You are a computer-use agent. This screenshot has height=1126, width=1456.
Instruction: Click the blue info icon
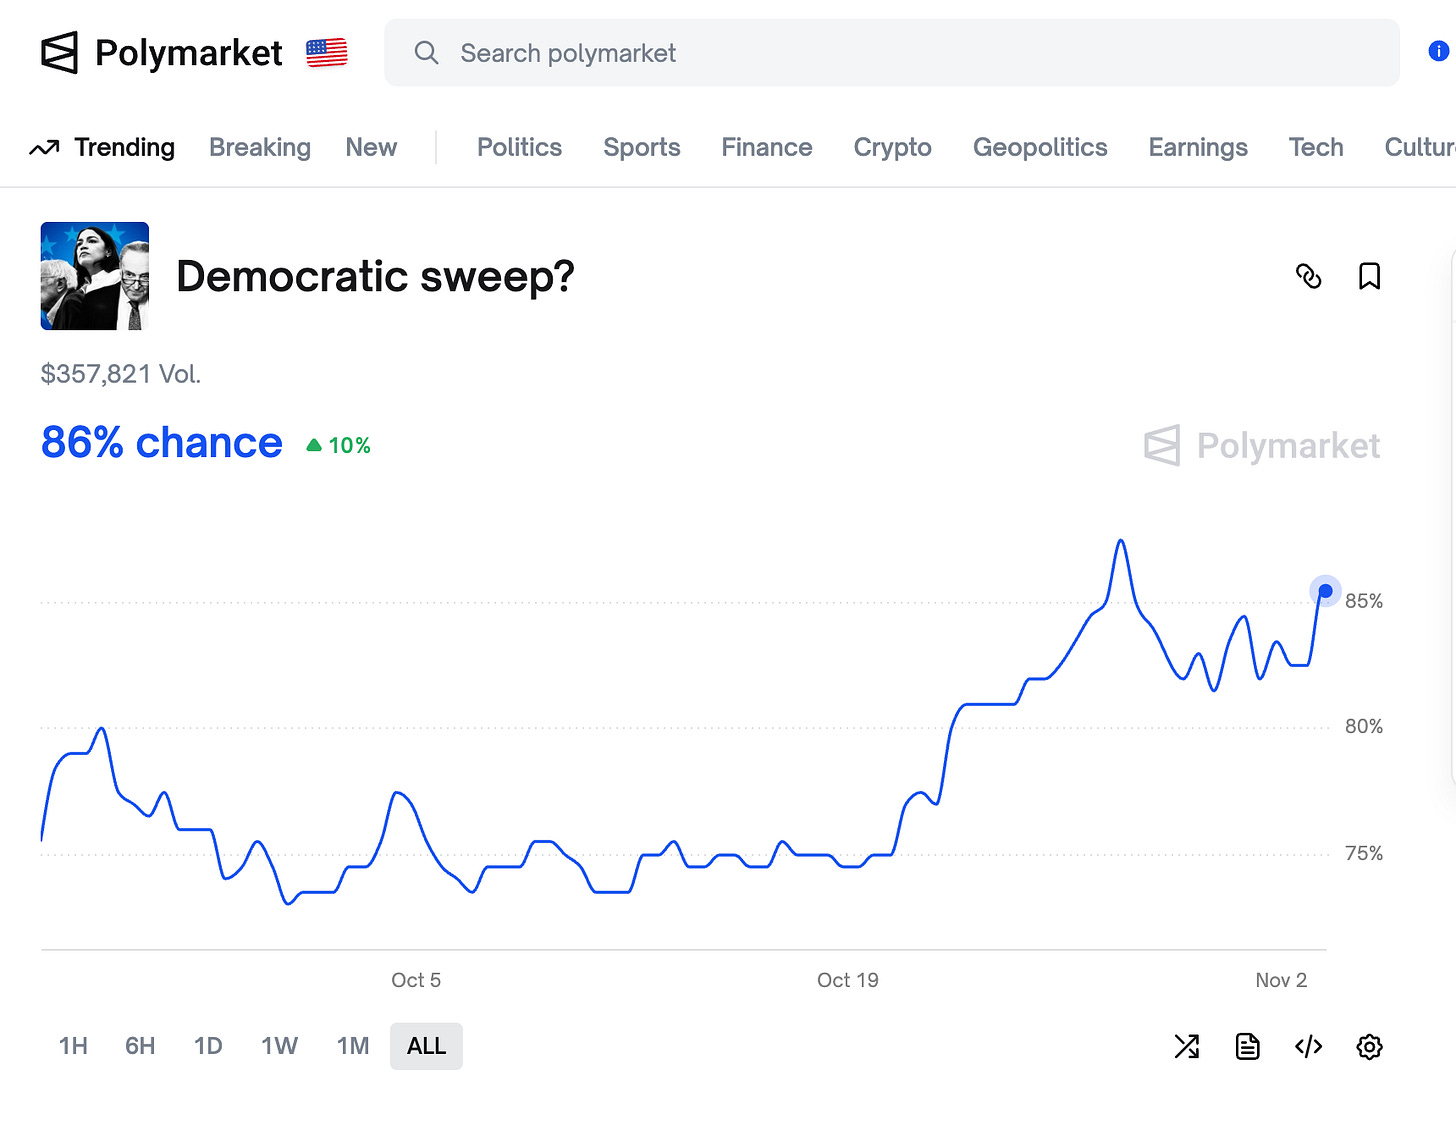pos(1438,51)
